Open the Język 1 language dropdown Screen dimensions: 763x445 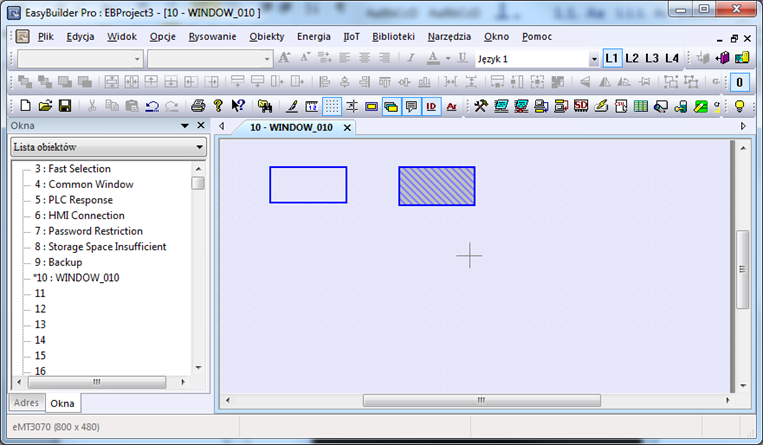(594, 59)
